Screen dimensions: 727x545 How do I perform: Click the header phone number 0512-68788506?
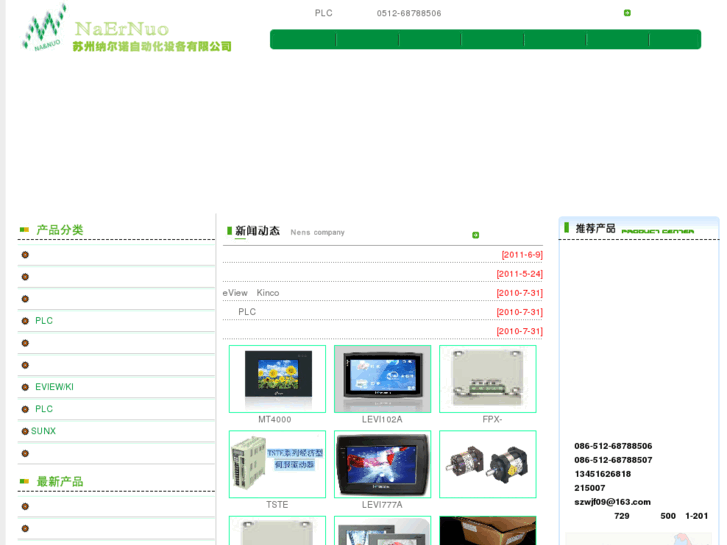(409, 13)
